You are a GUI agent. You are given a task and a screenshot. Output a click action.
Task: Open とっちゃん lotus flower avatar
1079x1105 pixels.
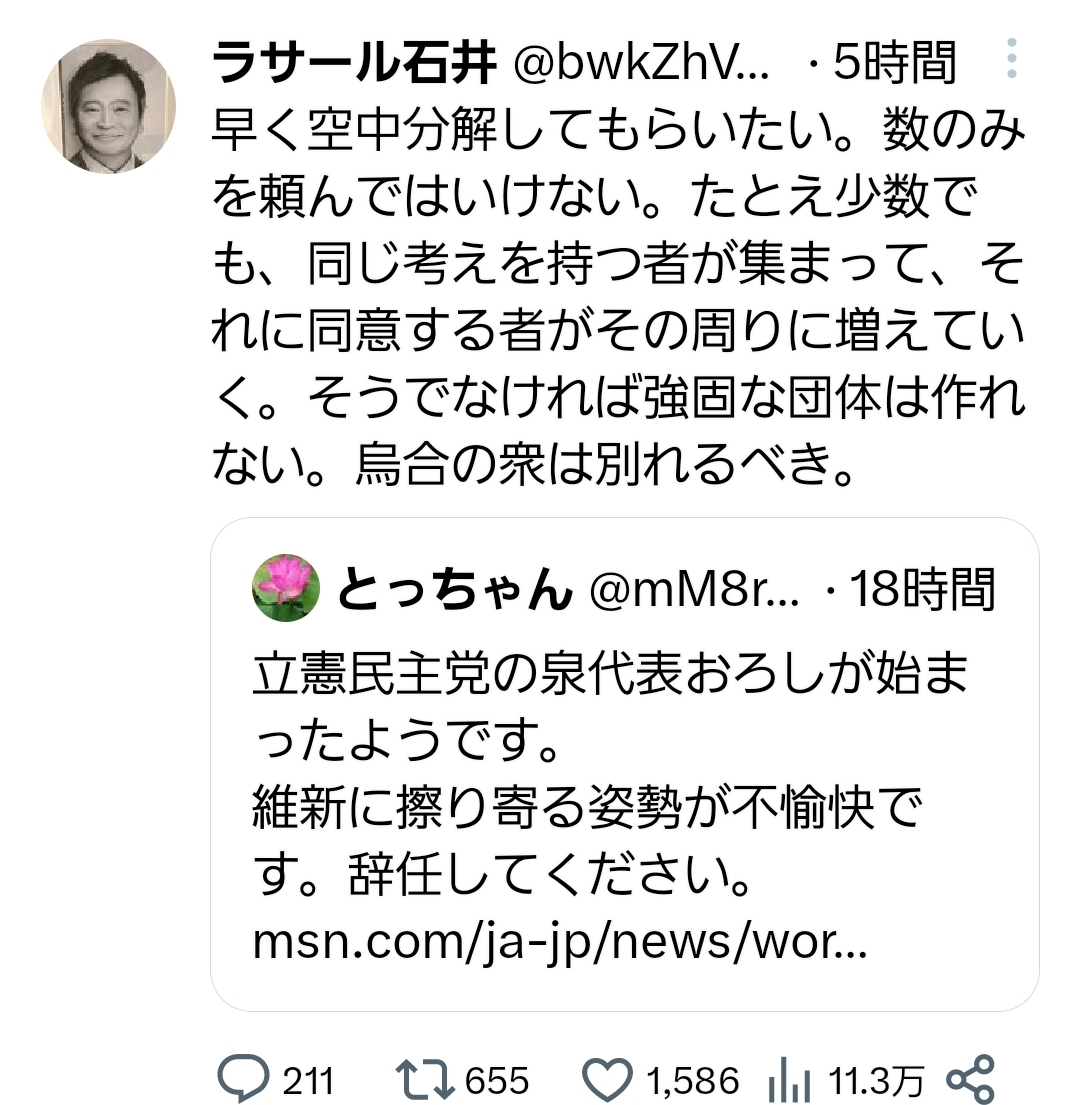[286, 588]
